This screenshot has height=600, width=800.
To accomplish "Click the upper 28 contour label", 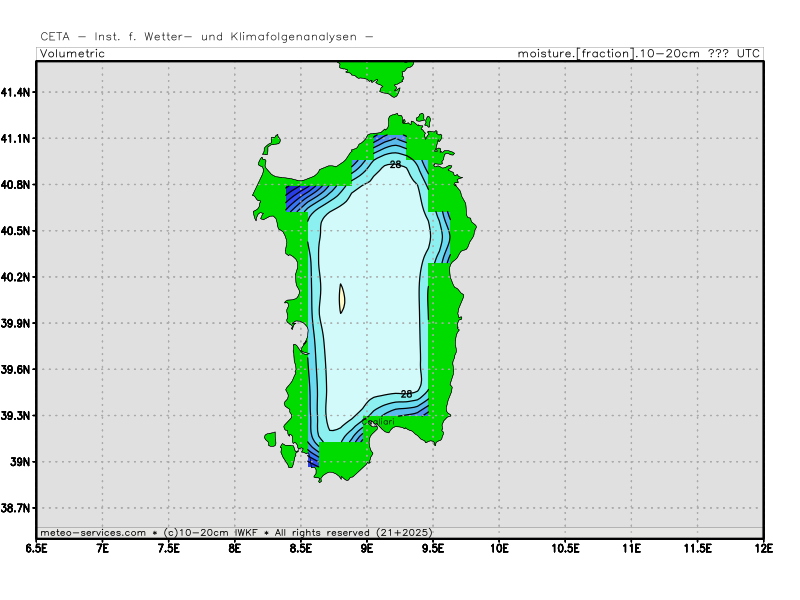I will [395, 164].
